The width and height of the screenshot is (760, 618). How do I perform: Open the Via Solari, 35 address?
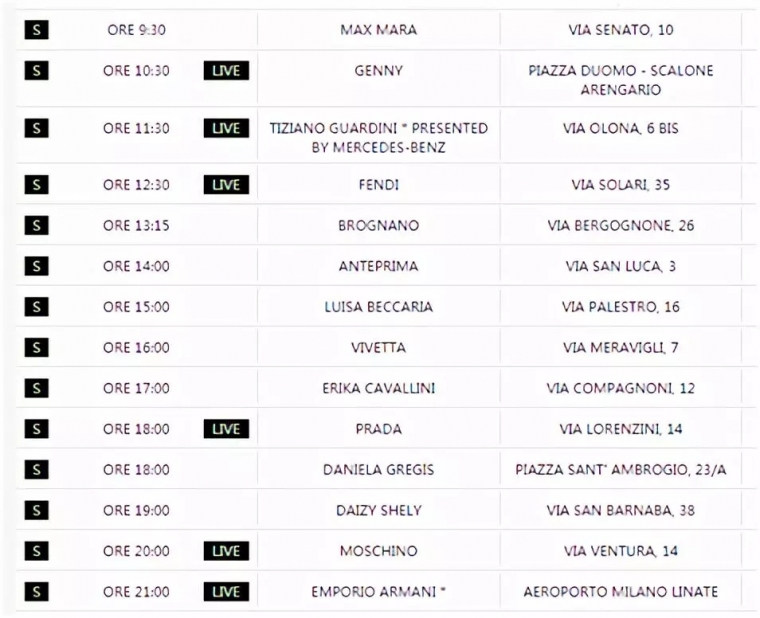tap(620, 185)
